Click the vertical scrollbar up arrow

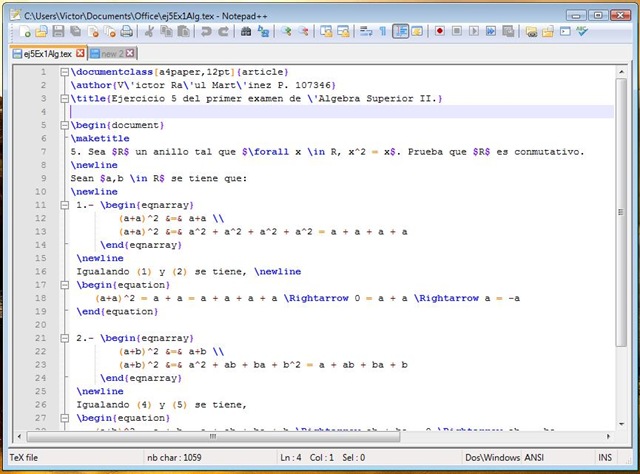[x=621, y=72]
